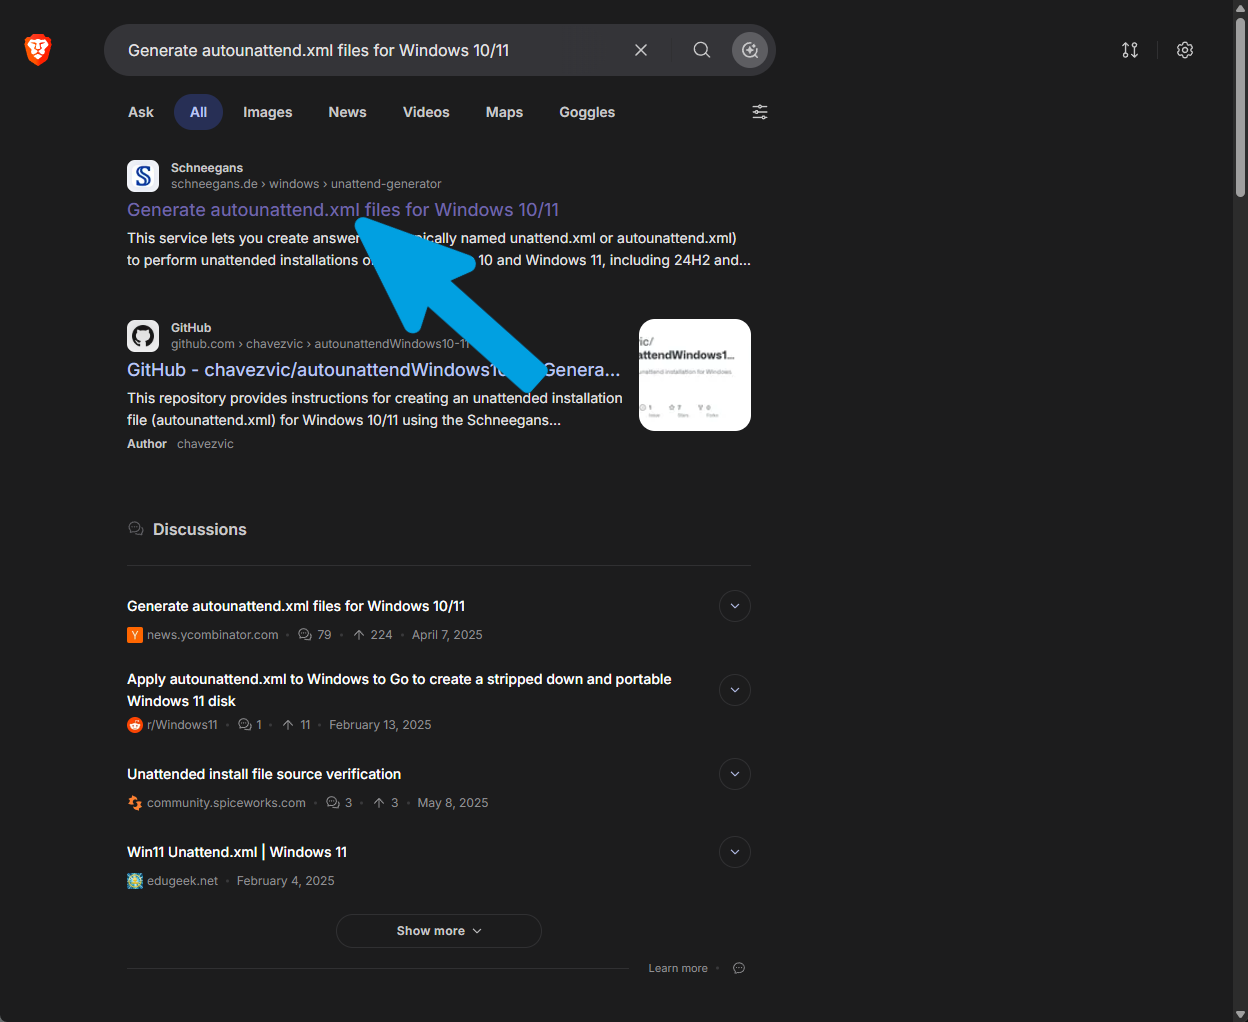
Task: Click the GitHub favicon icon
Action: [143, 336]
